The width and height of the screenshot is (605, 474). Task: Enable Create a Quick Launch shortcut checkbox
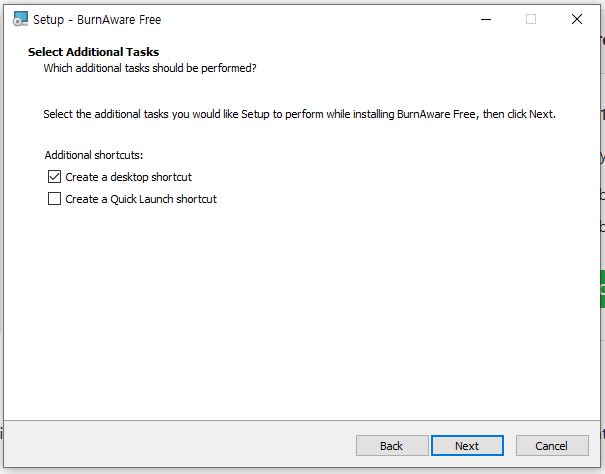pos(54,199)
